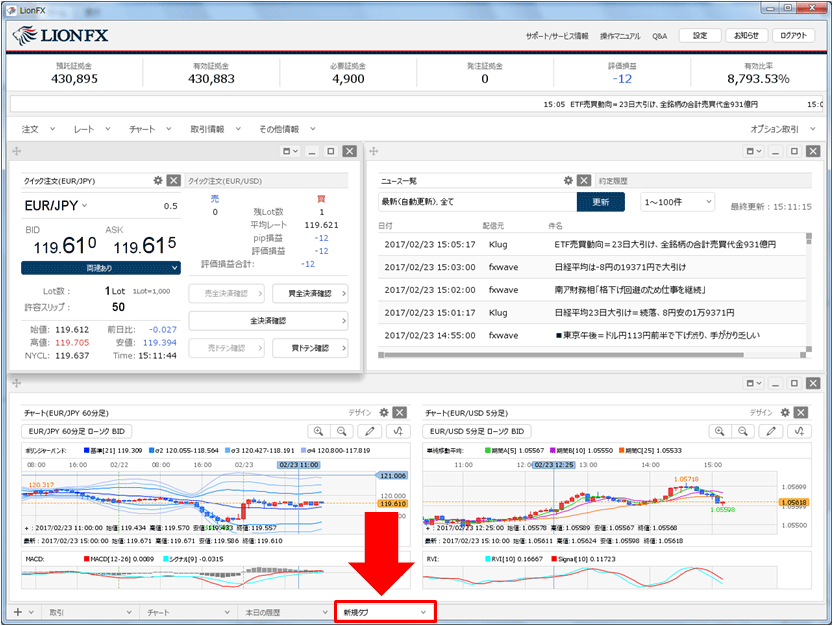Image resolution: width=833 pixels, height=626 pixels.
Task: Select the チャート bottom tab
Action: coord(189,612)
